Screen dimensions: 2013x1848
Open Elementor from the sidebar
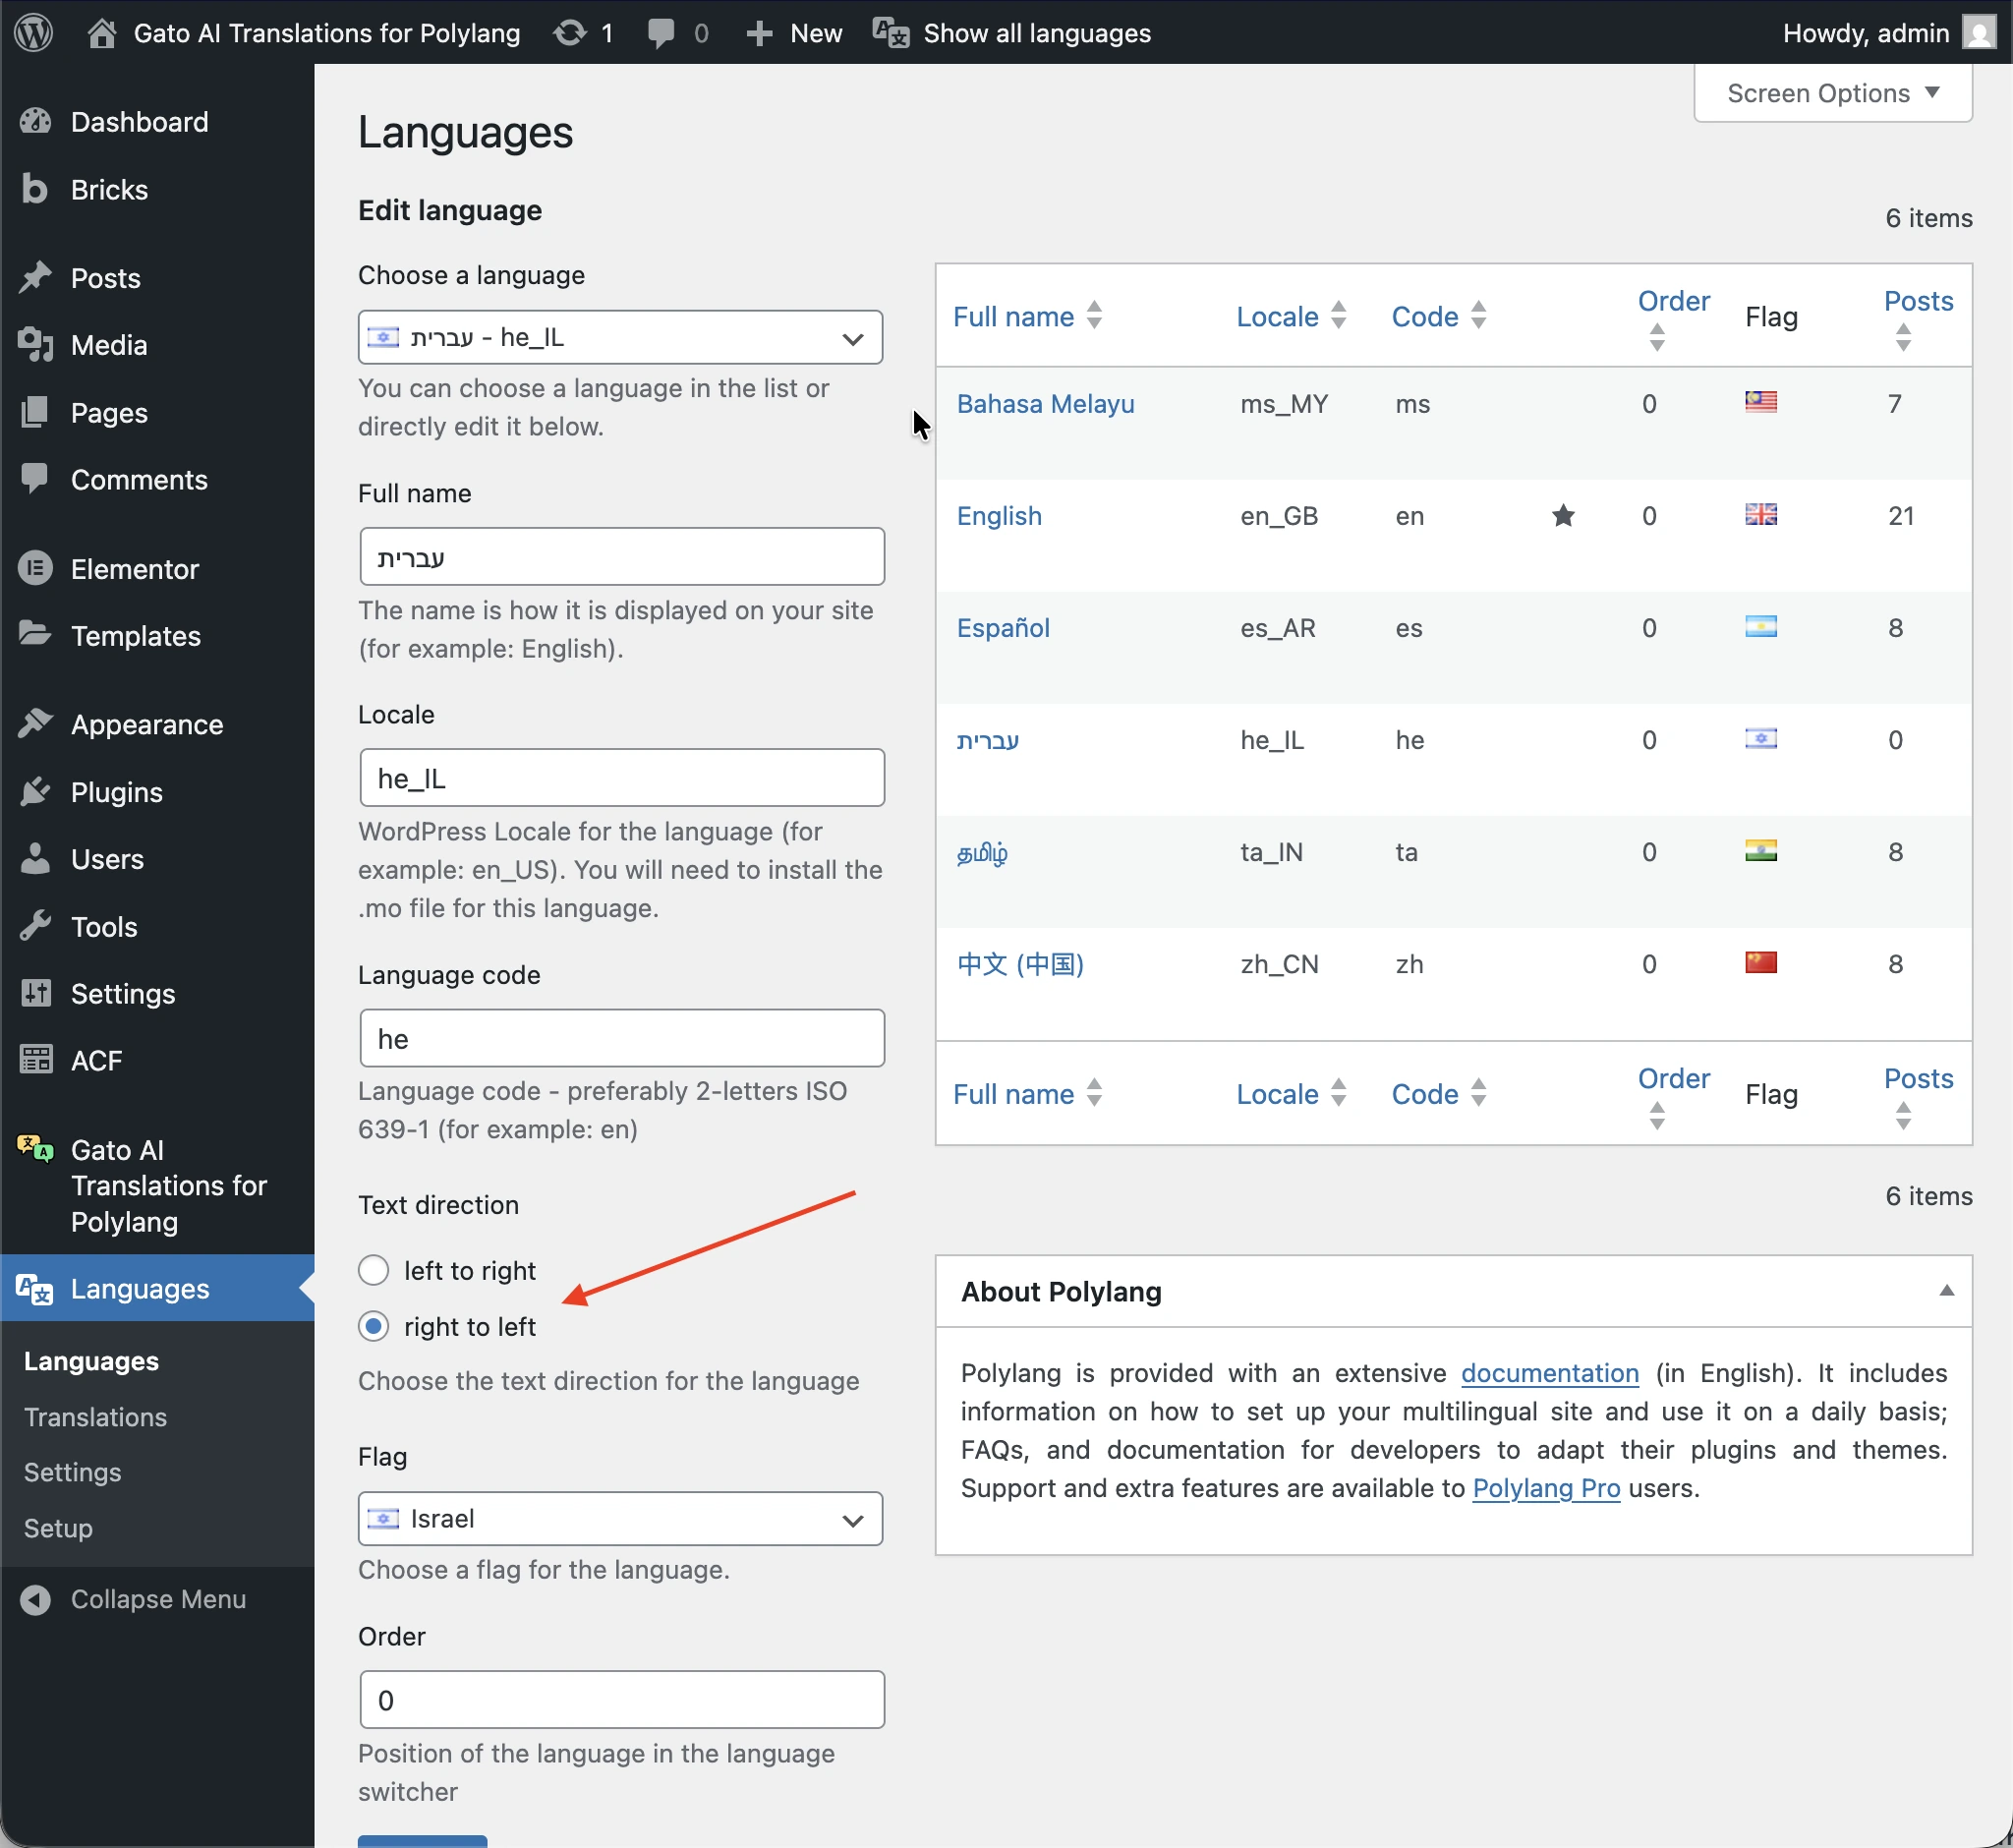pos(134,569)
